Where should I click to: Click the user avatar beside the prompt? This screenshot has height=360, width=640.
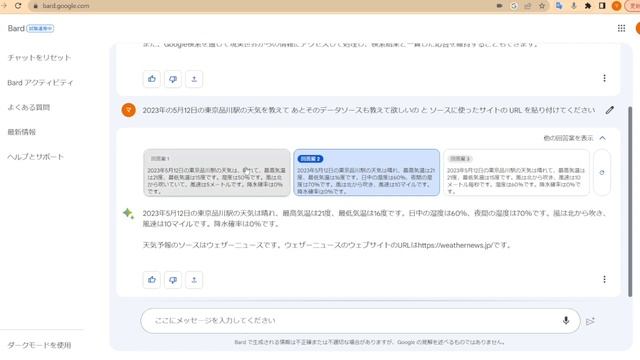point(129,110)
